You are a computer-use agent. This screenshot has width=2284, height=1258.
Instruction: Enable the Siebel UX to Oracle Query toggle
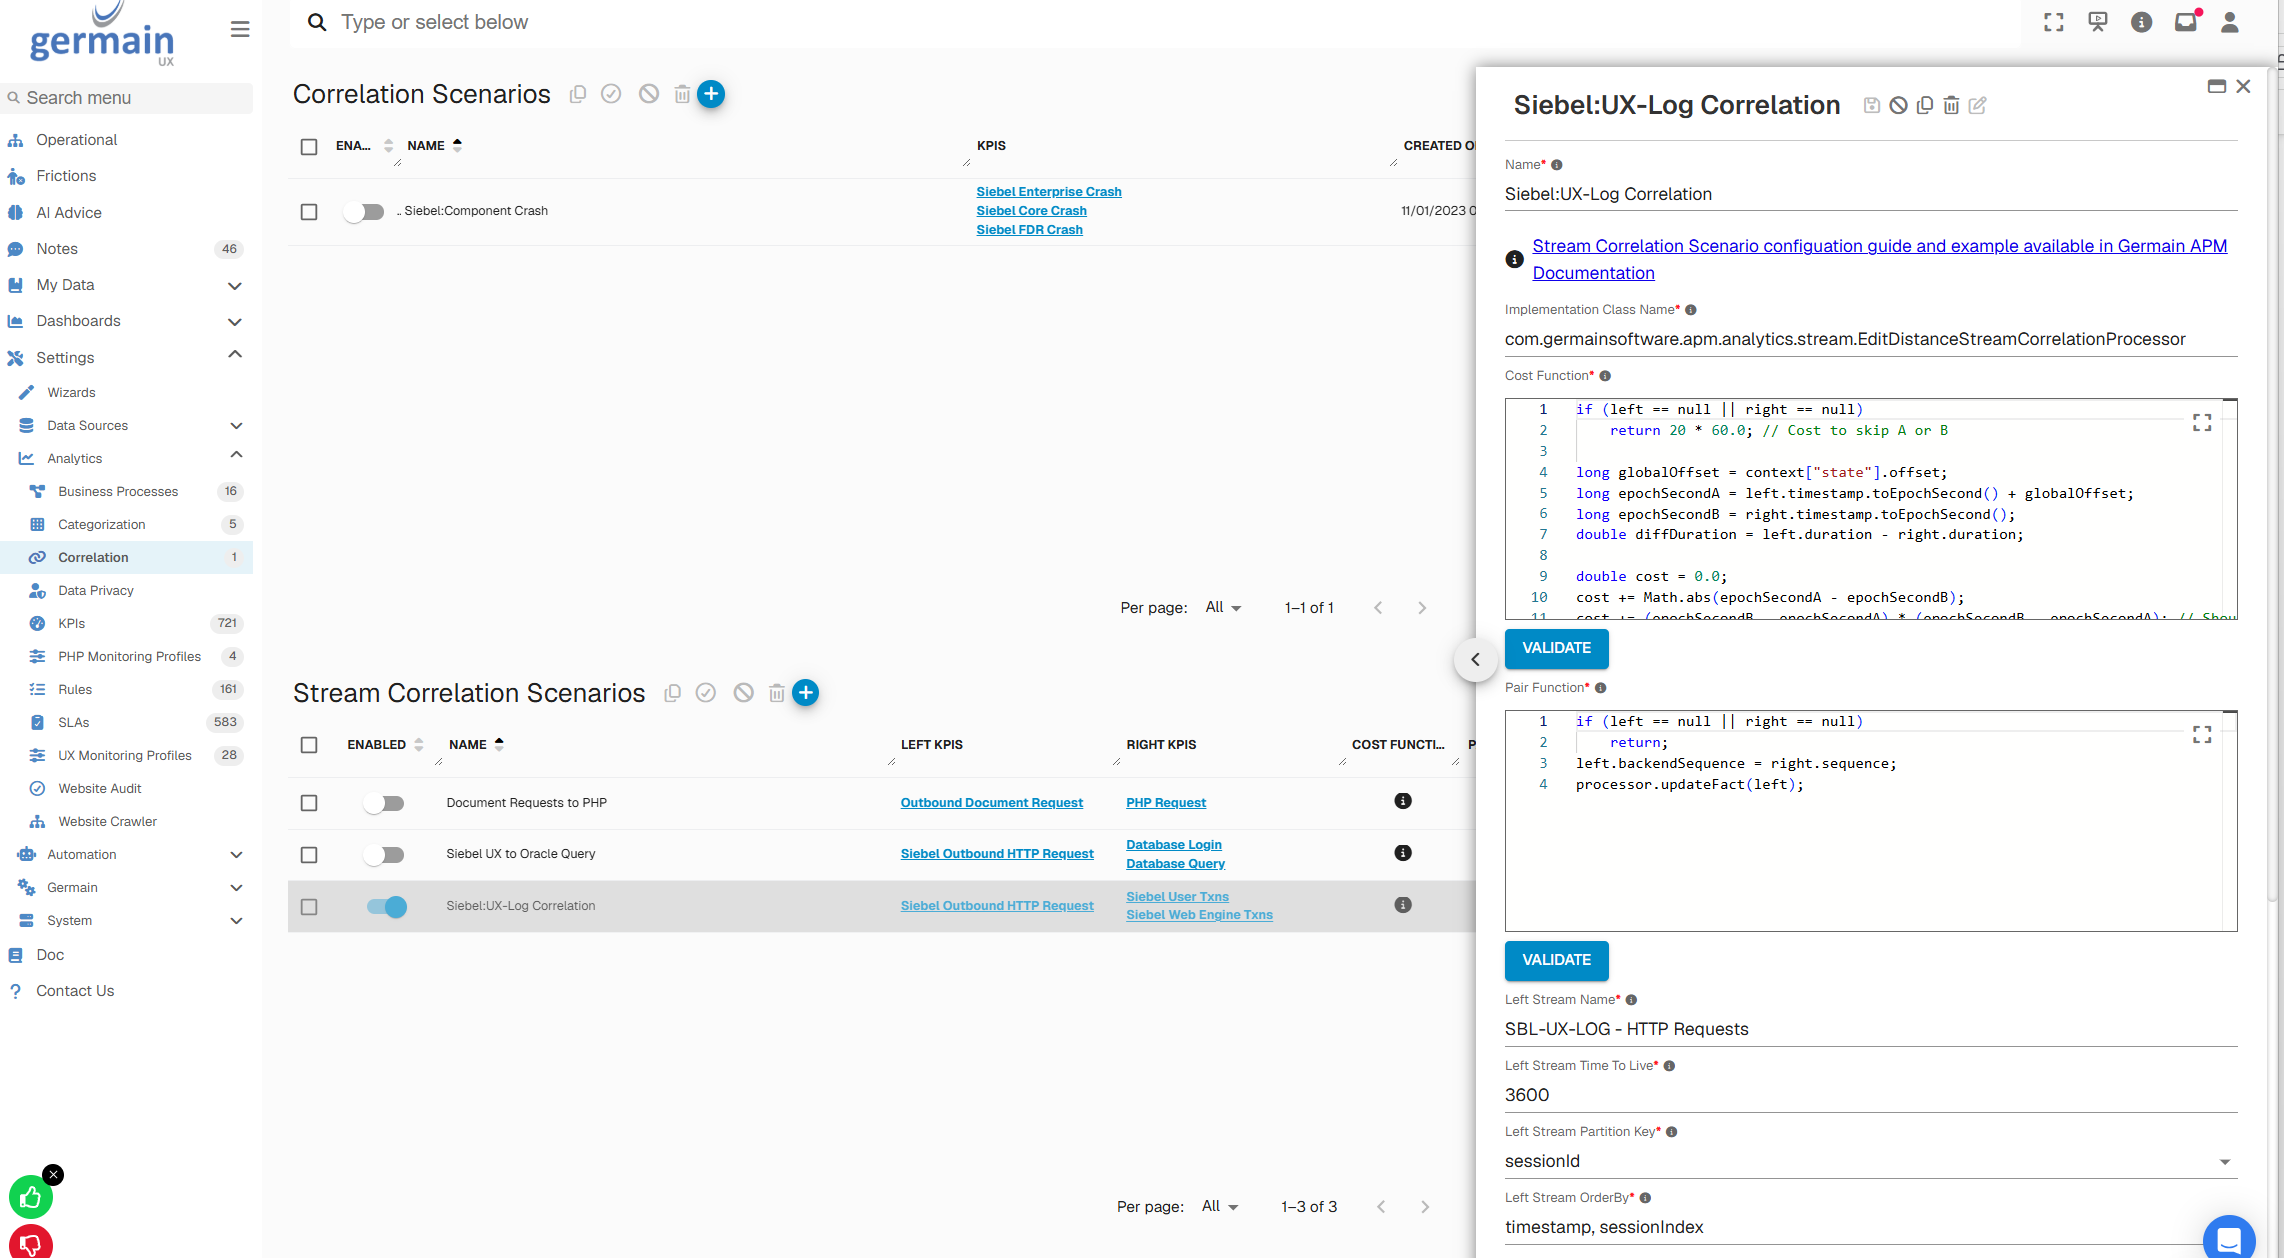point(384,855)
